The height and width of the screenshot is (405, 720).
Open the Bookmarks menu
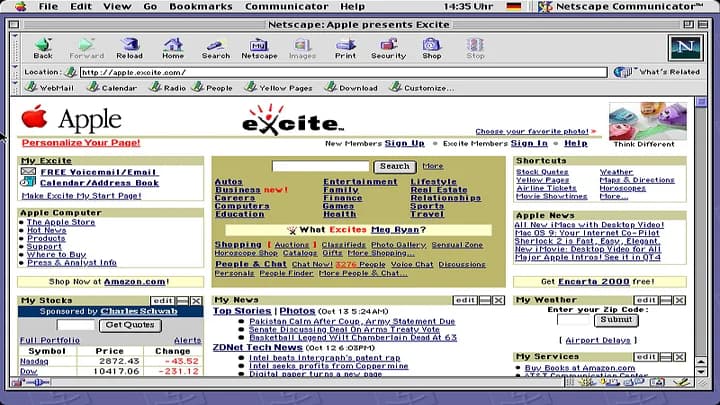click(x=199, y=6)
